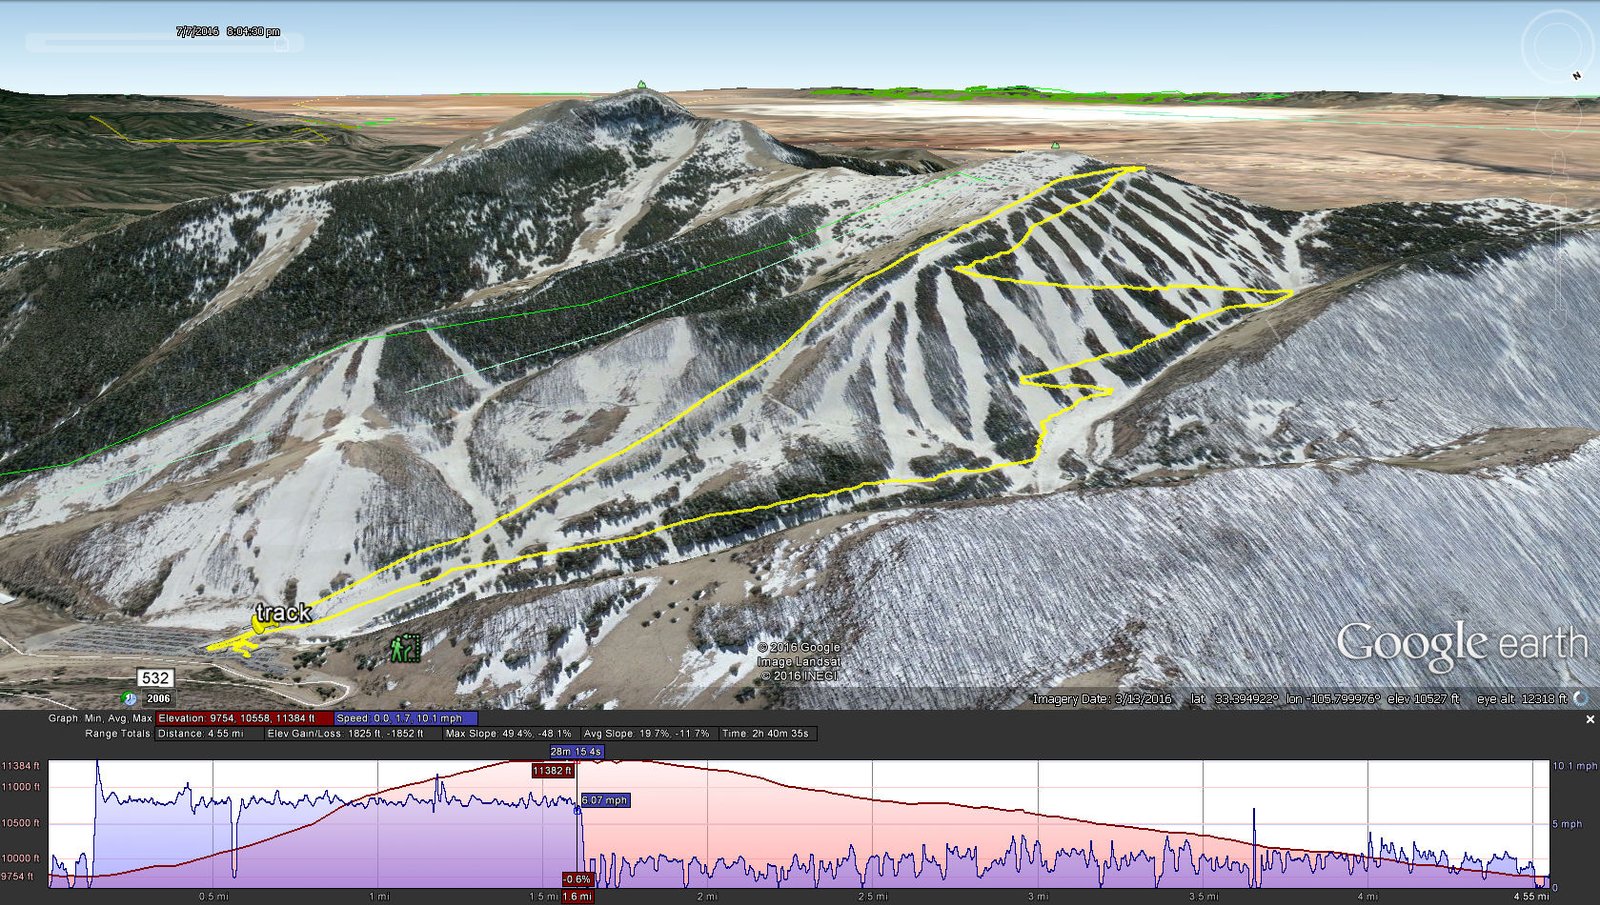
Task: Select the green hiker trail icon on the mountain
Action: (x=404, y=648)
